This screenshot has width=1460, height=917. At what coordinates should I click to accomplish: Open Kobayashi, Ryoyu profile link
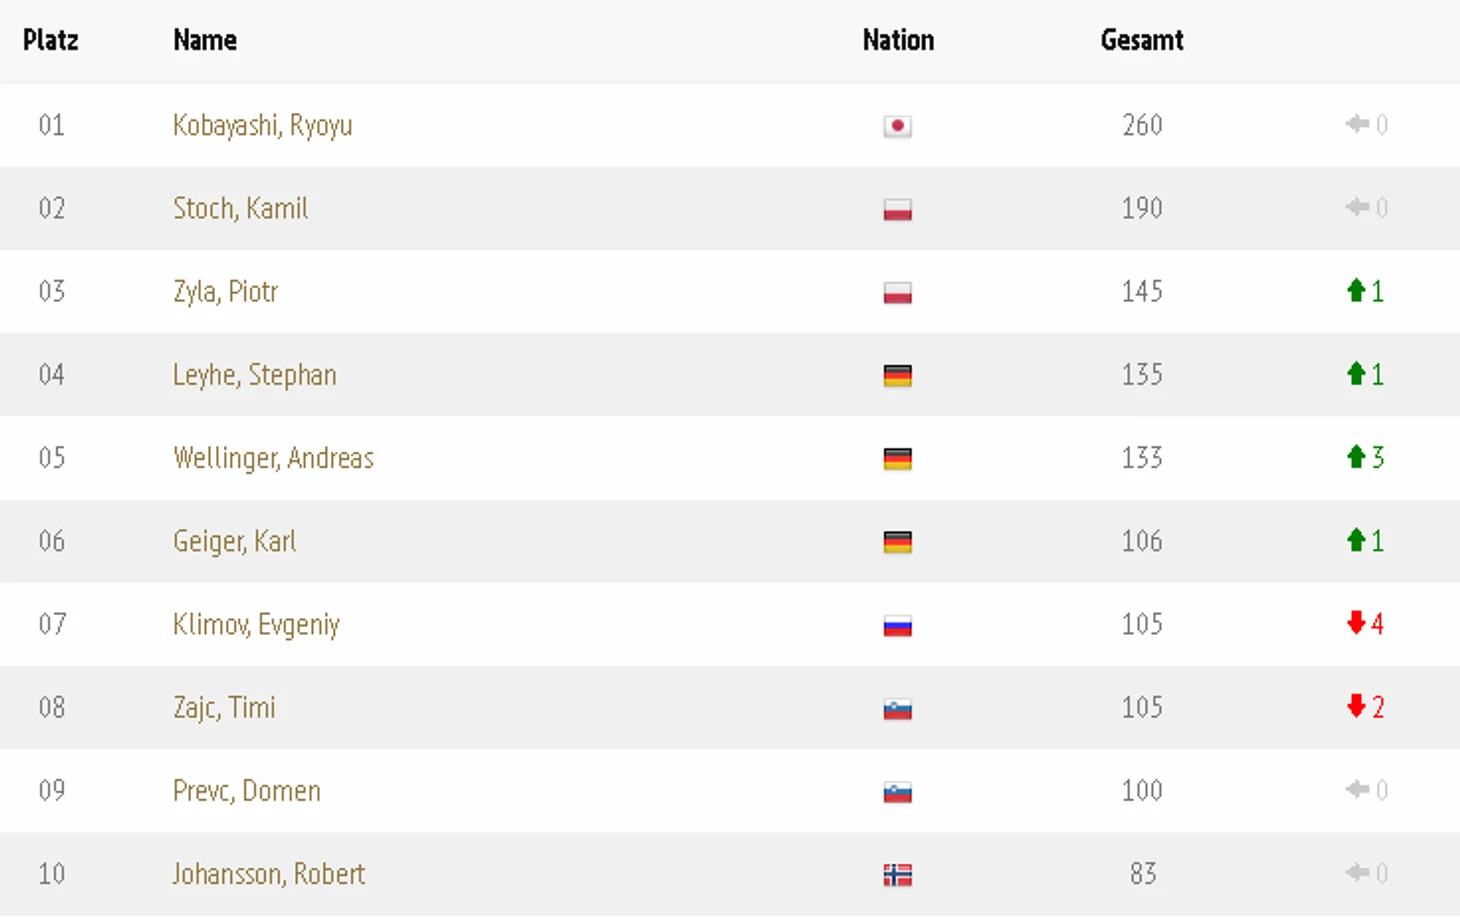tap(263, 126)
